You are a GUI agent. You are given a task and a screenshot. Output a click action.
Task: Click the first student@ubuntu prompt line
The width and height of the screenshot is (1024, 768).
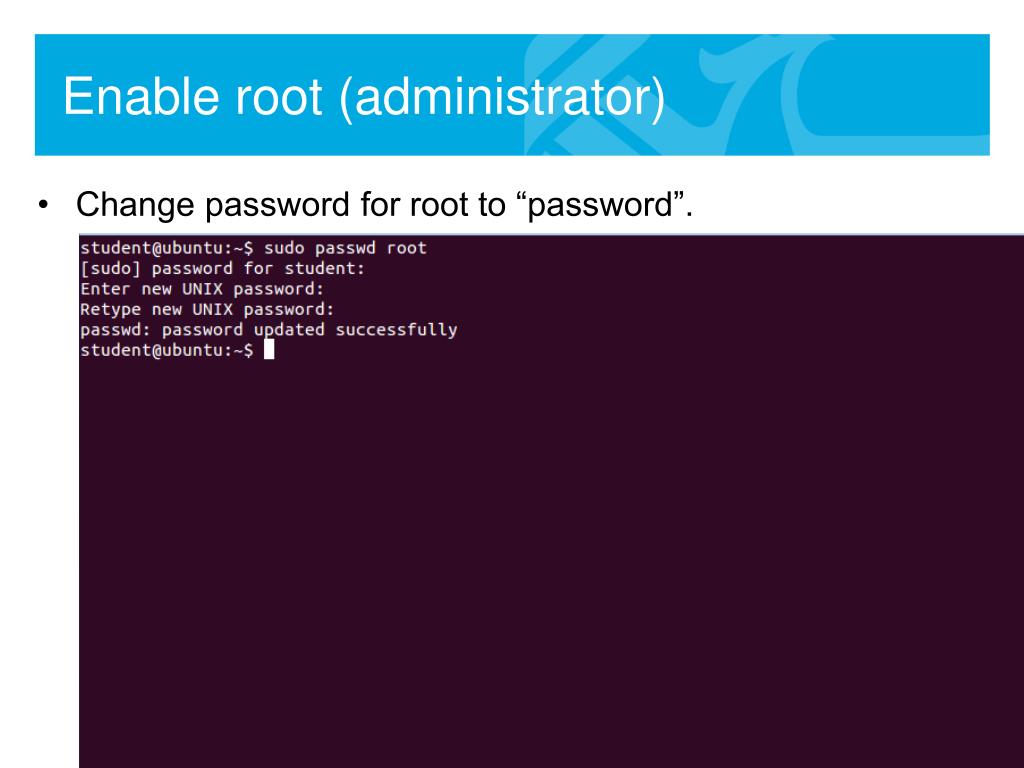(253, 248)
